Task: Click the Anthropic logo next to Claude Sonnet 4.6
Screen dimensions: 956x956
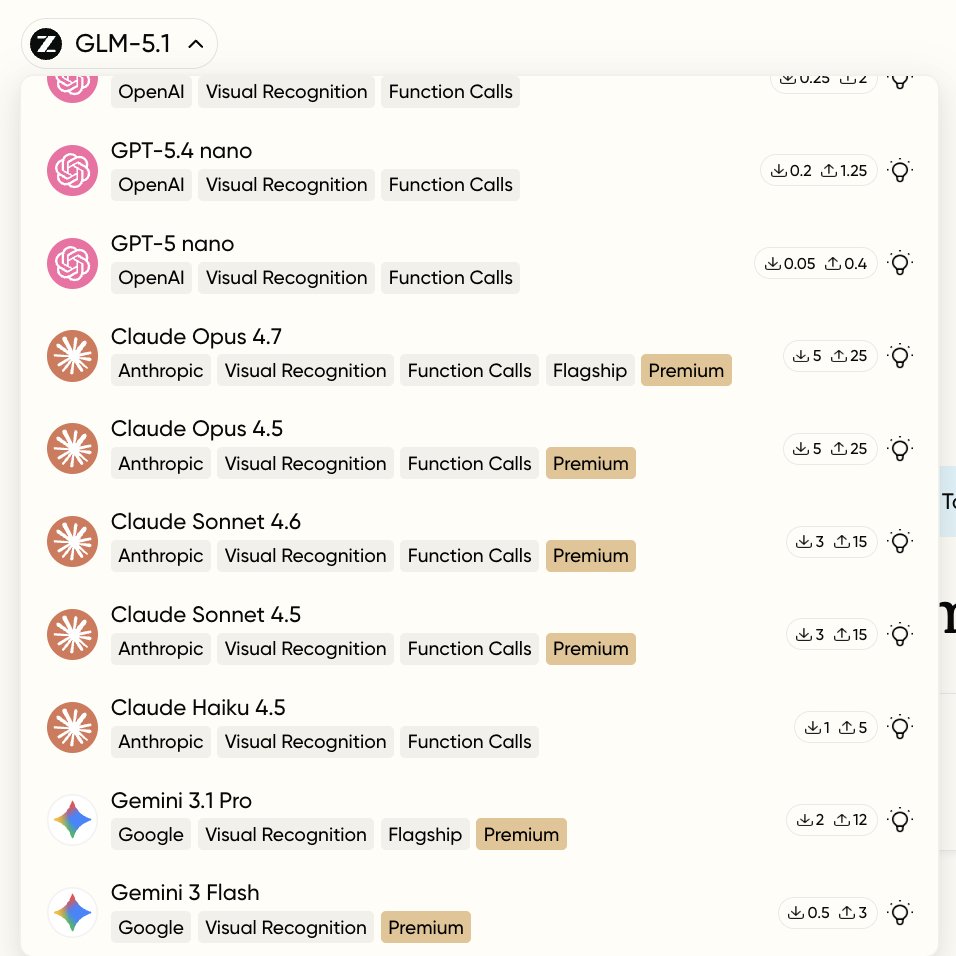Action: click(73, 541)
